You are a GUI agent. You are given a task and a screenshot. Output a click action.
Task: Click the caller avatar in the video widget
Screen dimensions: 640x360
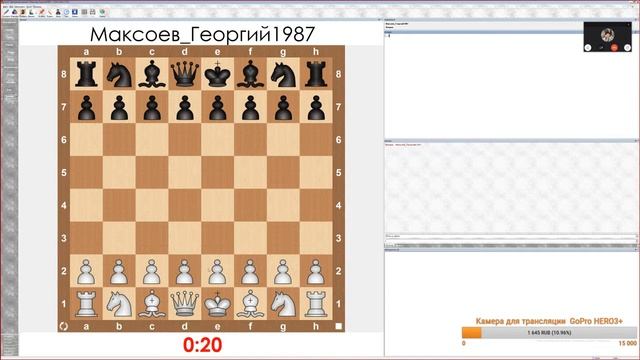tap(607, 35)
